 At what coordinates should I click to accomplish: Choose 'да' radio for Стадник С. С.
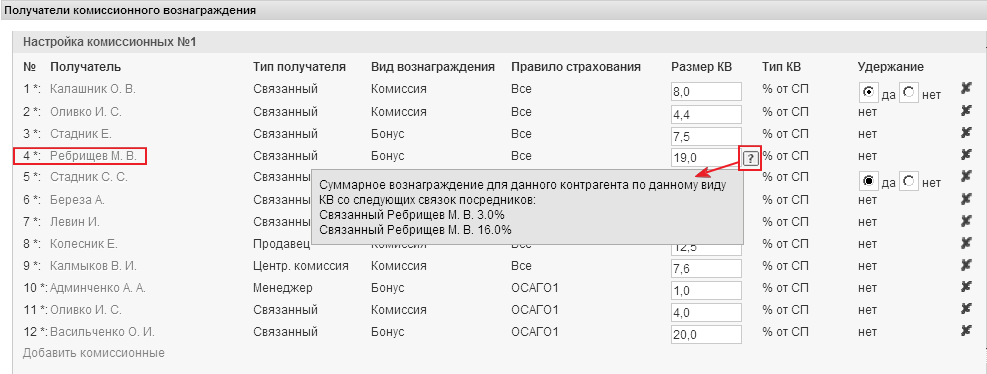tap(869, 181)
